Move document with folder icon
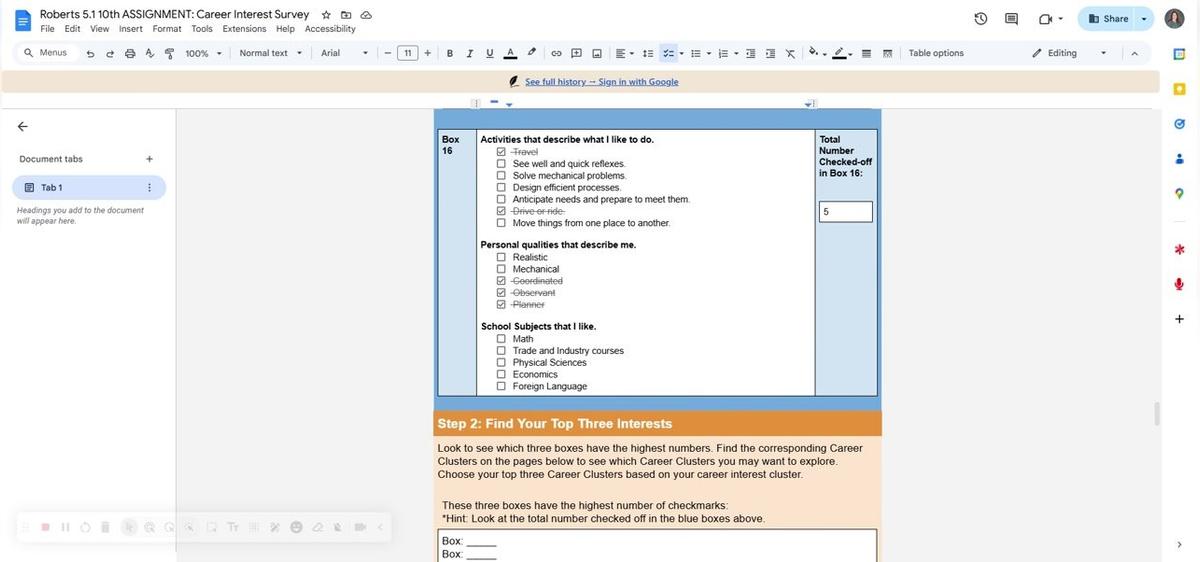This screenshot has height=562, width=1200. pos(346,15)
